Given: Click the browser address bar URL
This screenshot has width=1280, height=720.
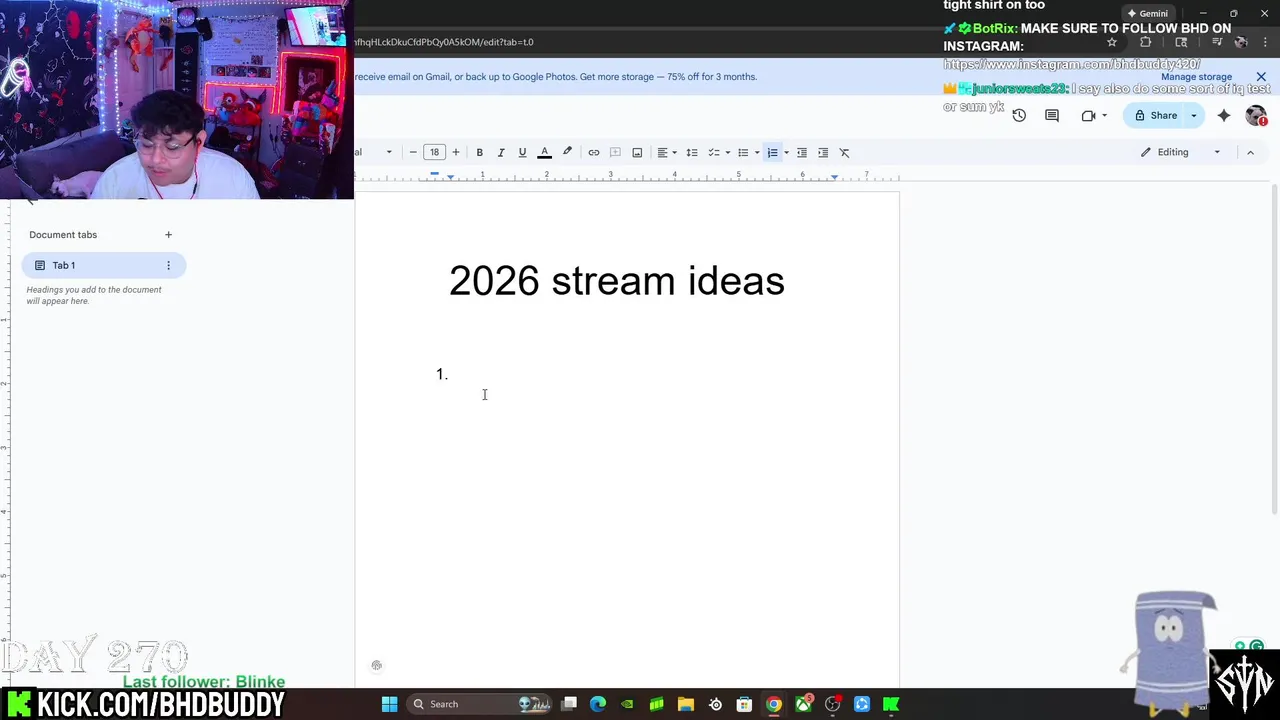Looking at the screenshot, I should (443, 42).
